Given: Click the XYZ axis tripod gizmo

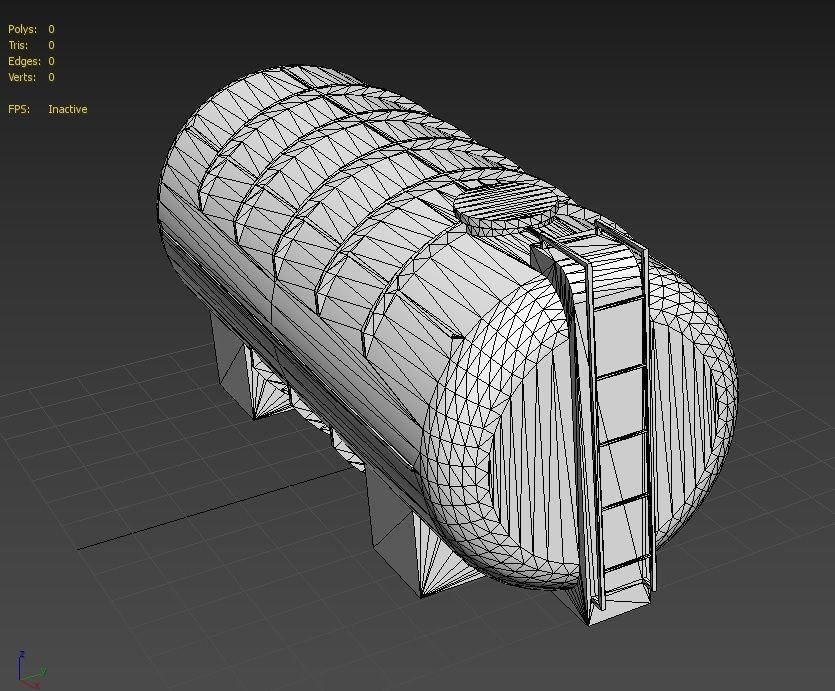Looking at the screenshot, I should click(30, 670).
